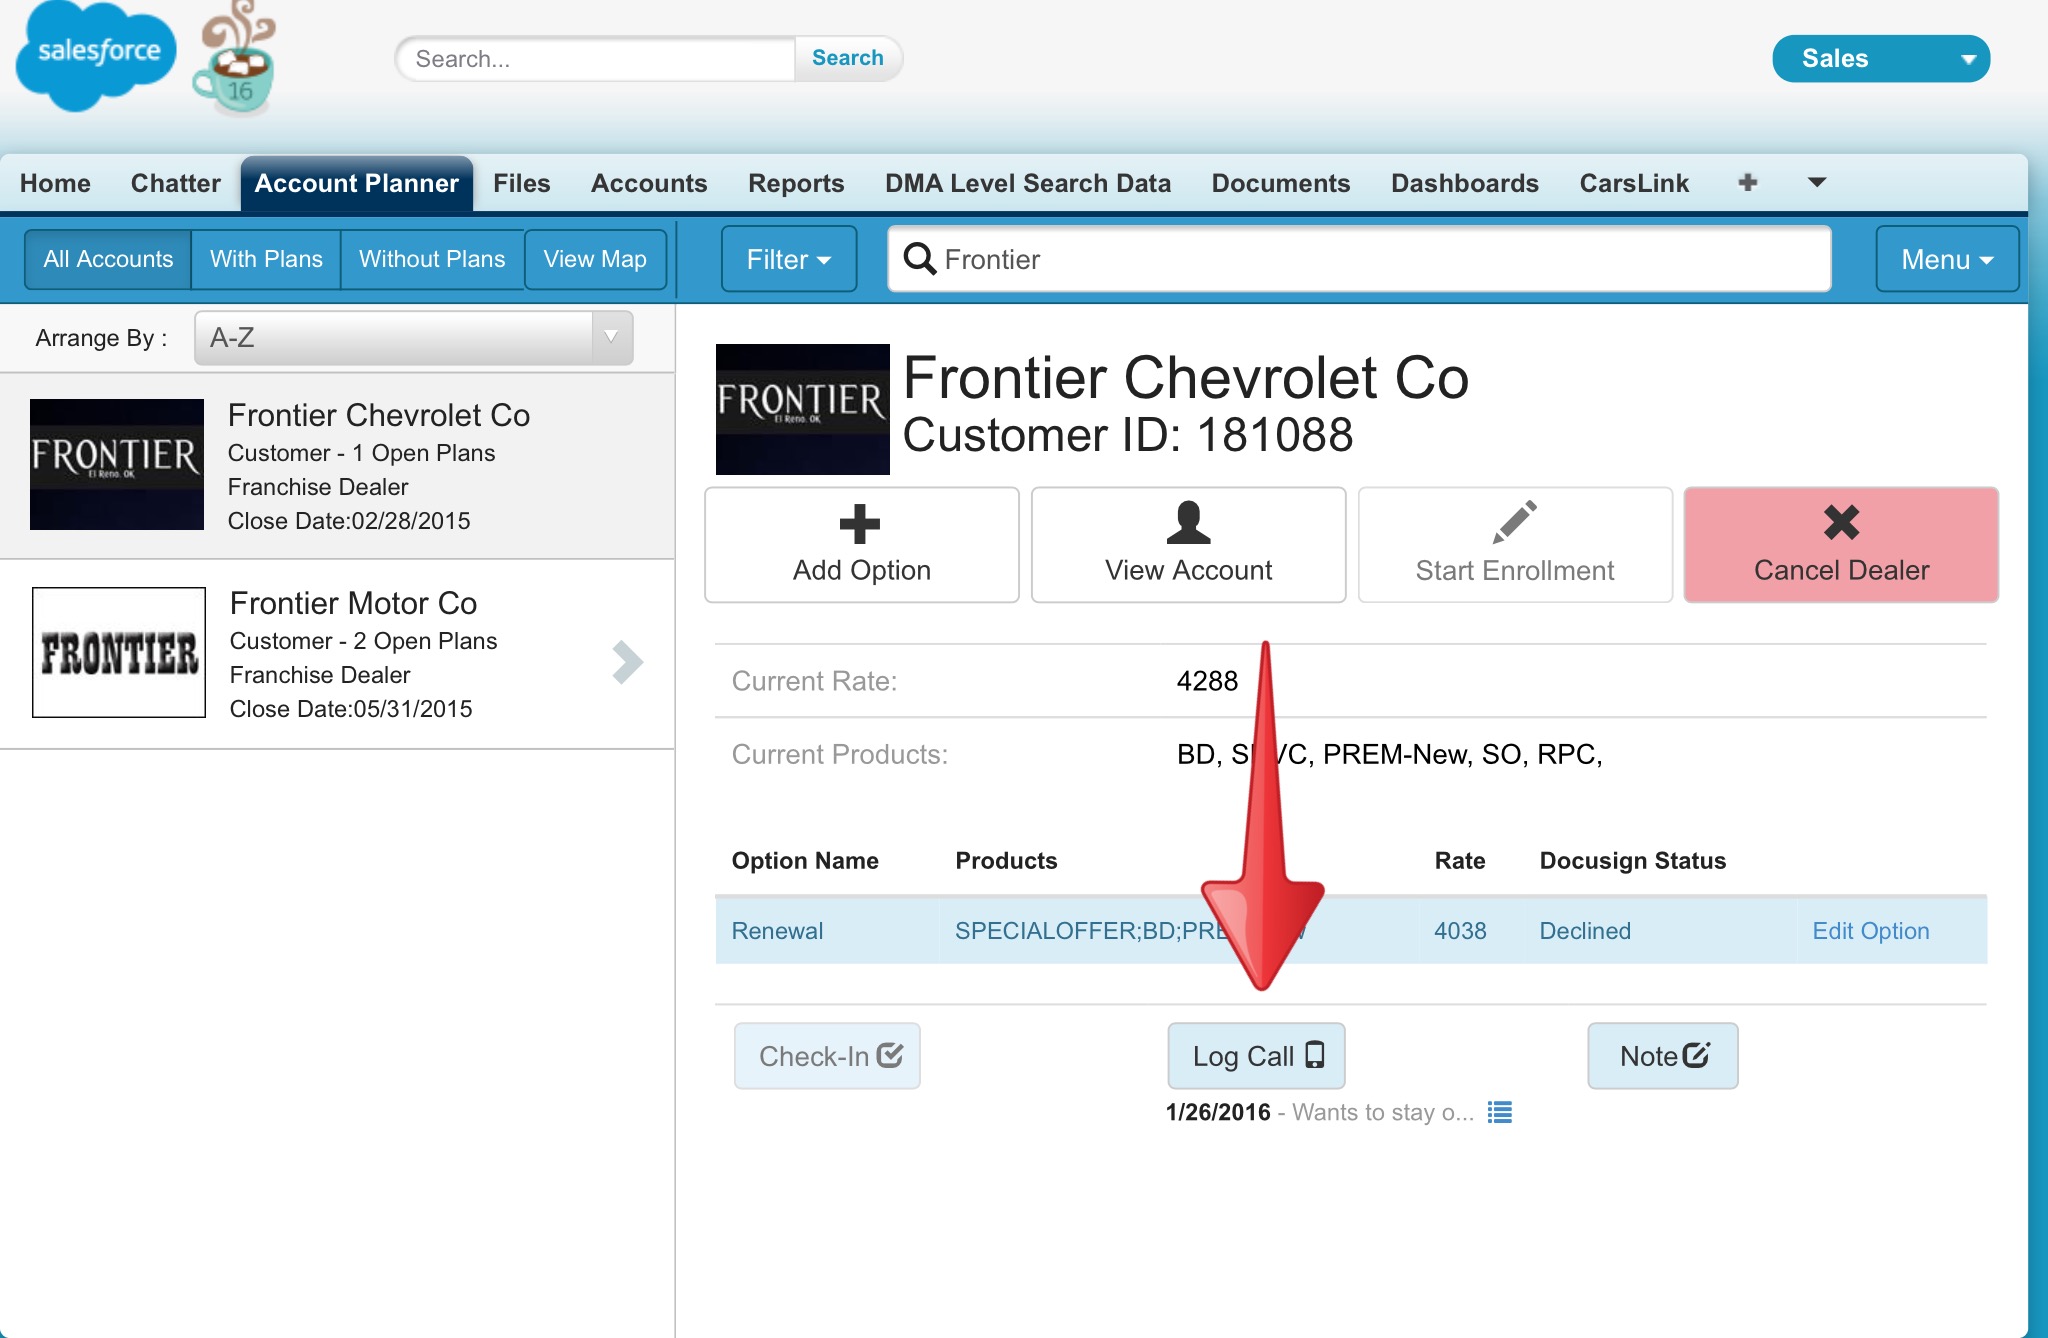Image resolution: width=2048 pixels, height=1338 pixels.
Task: Click the Edit Option link
Action: click(x=1870, y=931)
